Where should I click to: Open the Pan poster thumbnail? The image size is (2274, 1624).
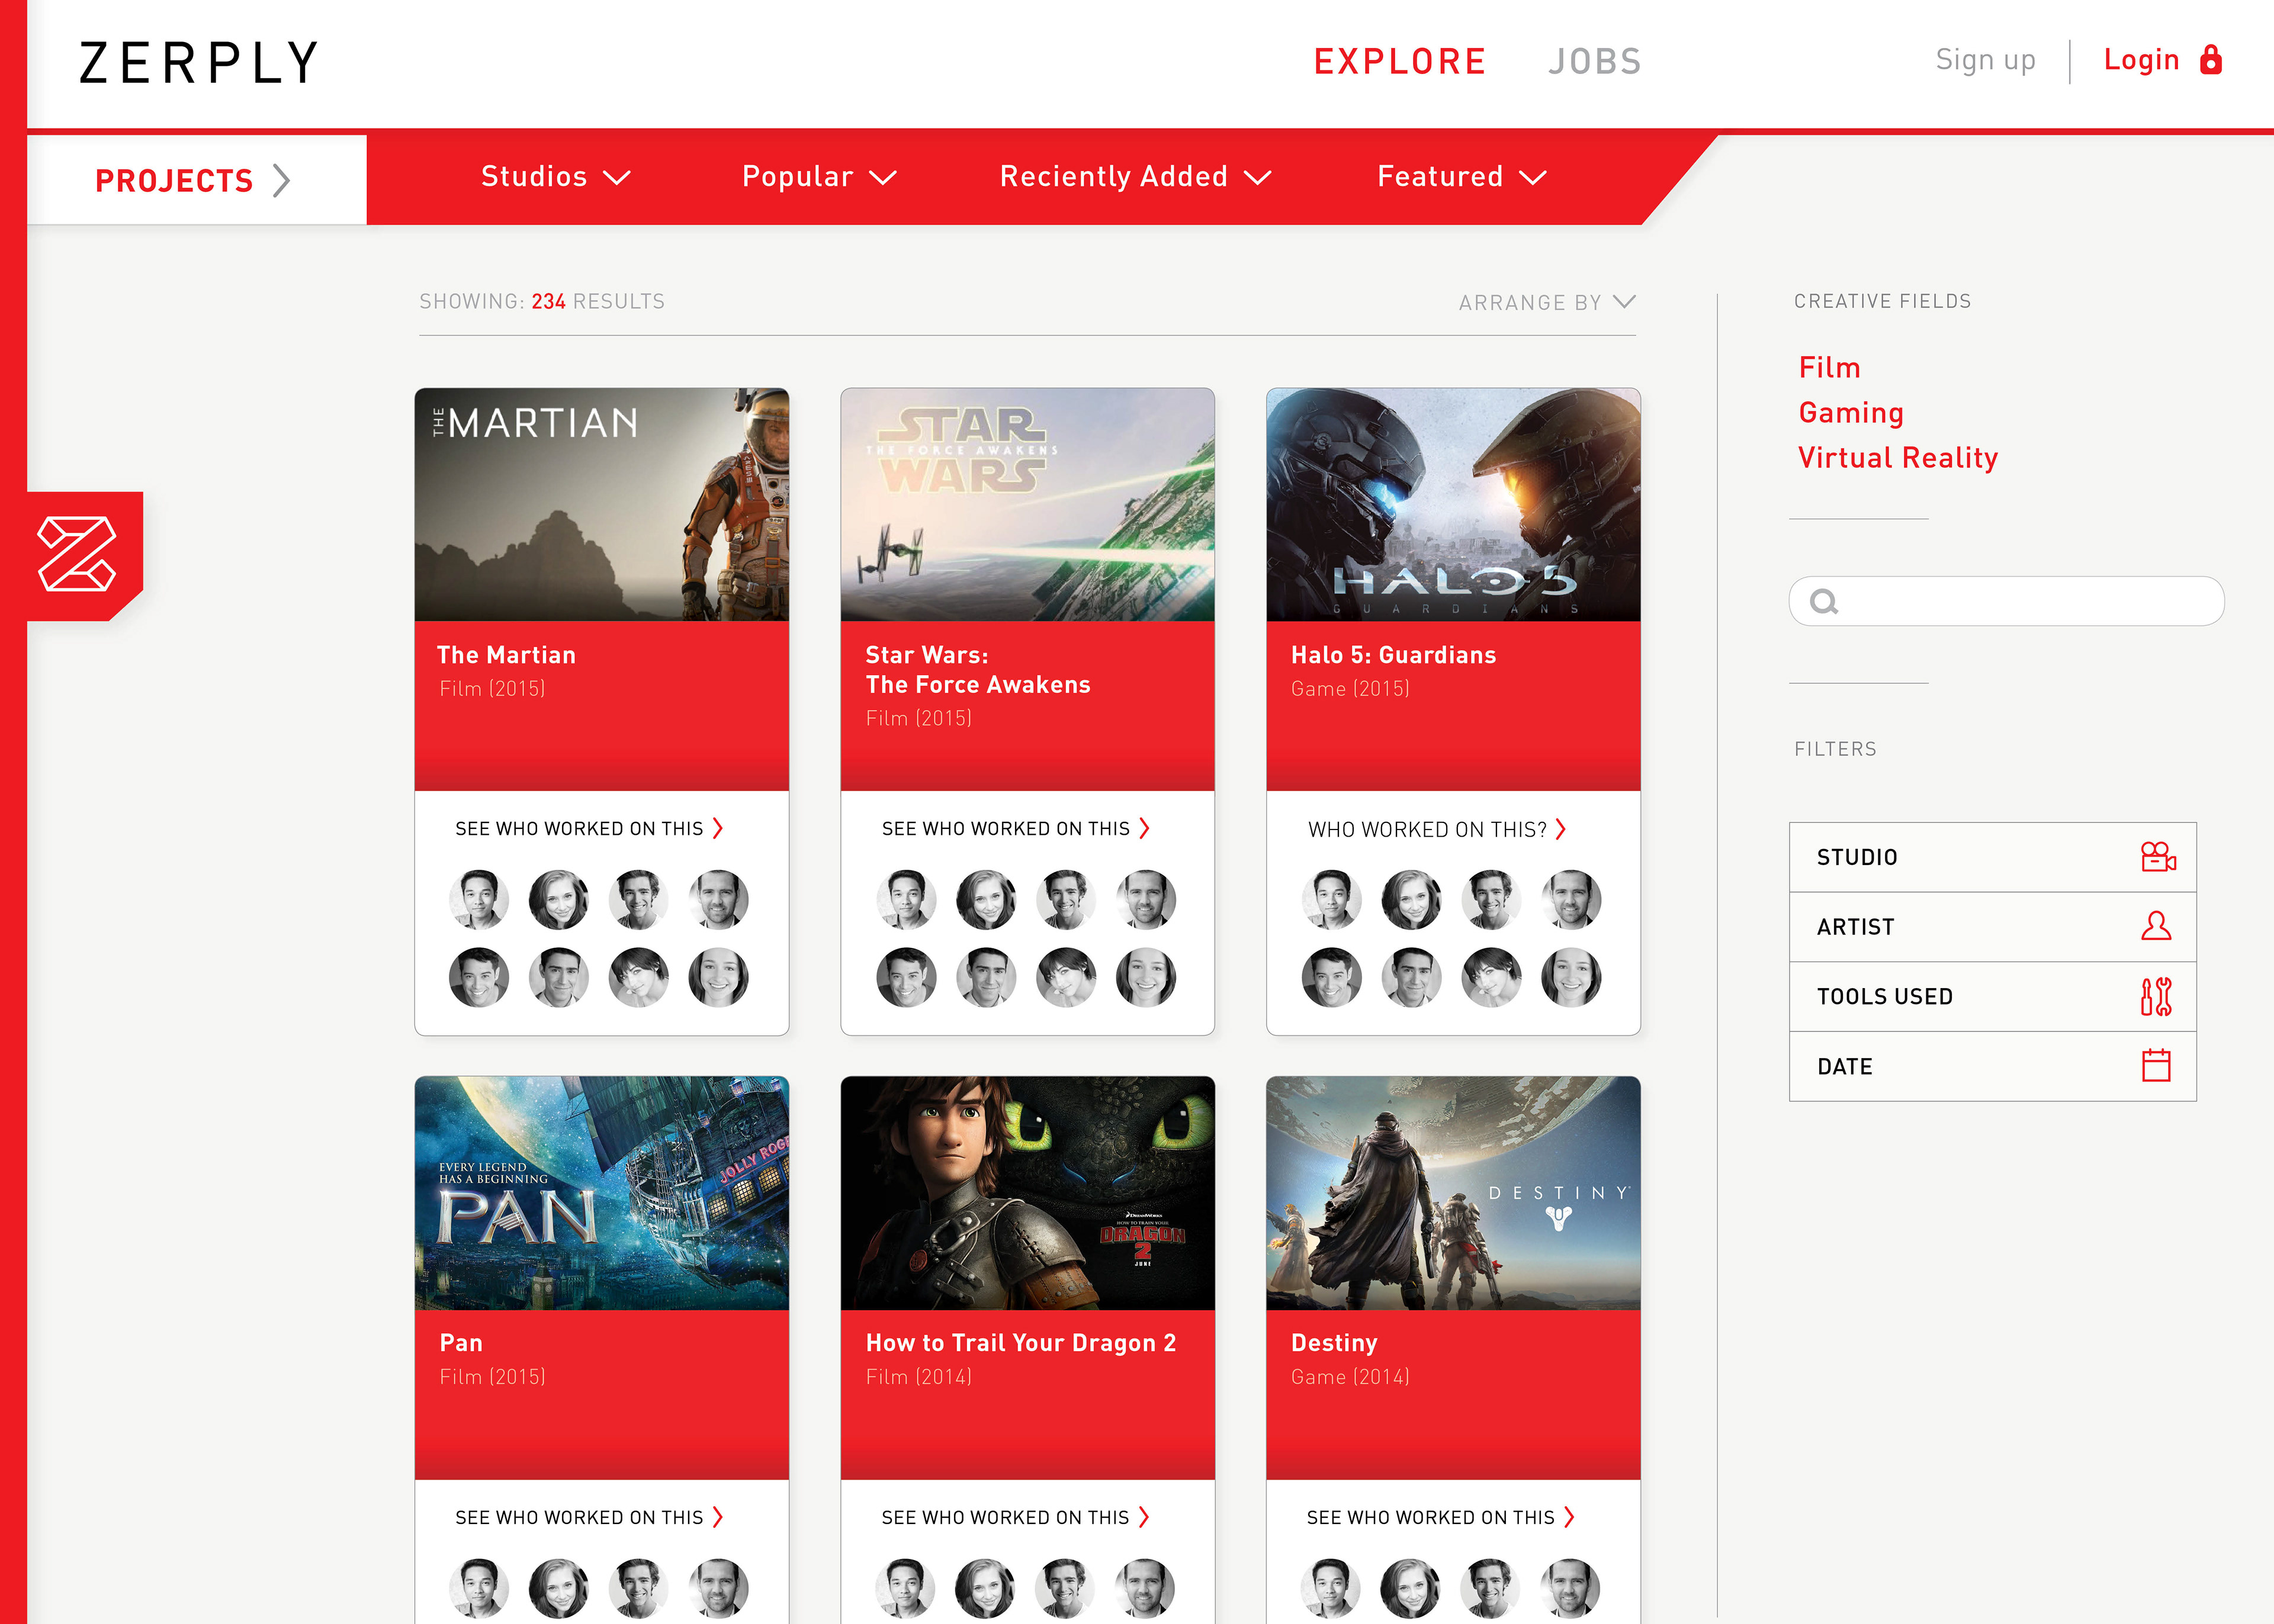(602, 1193)
